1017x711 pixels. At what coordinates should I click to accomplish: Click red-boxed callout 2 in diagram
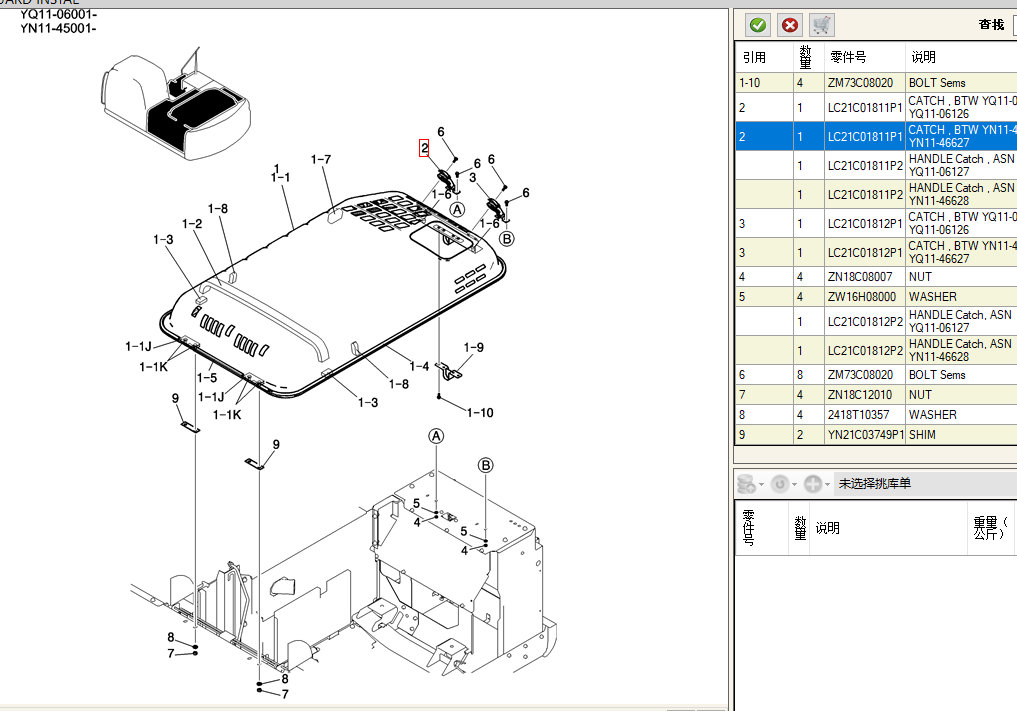[424, 148]
